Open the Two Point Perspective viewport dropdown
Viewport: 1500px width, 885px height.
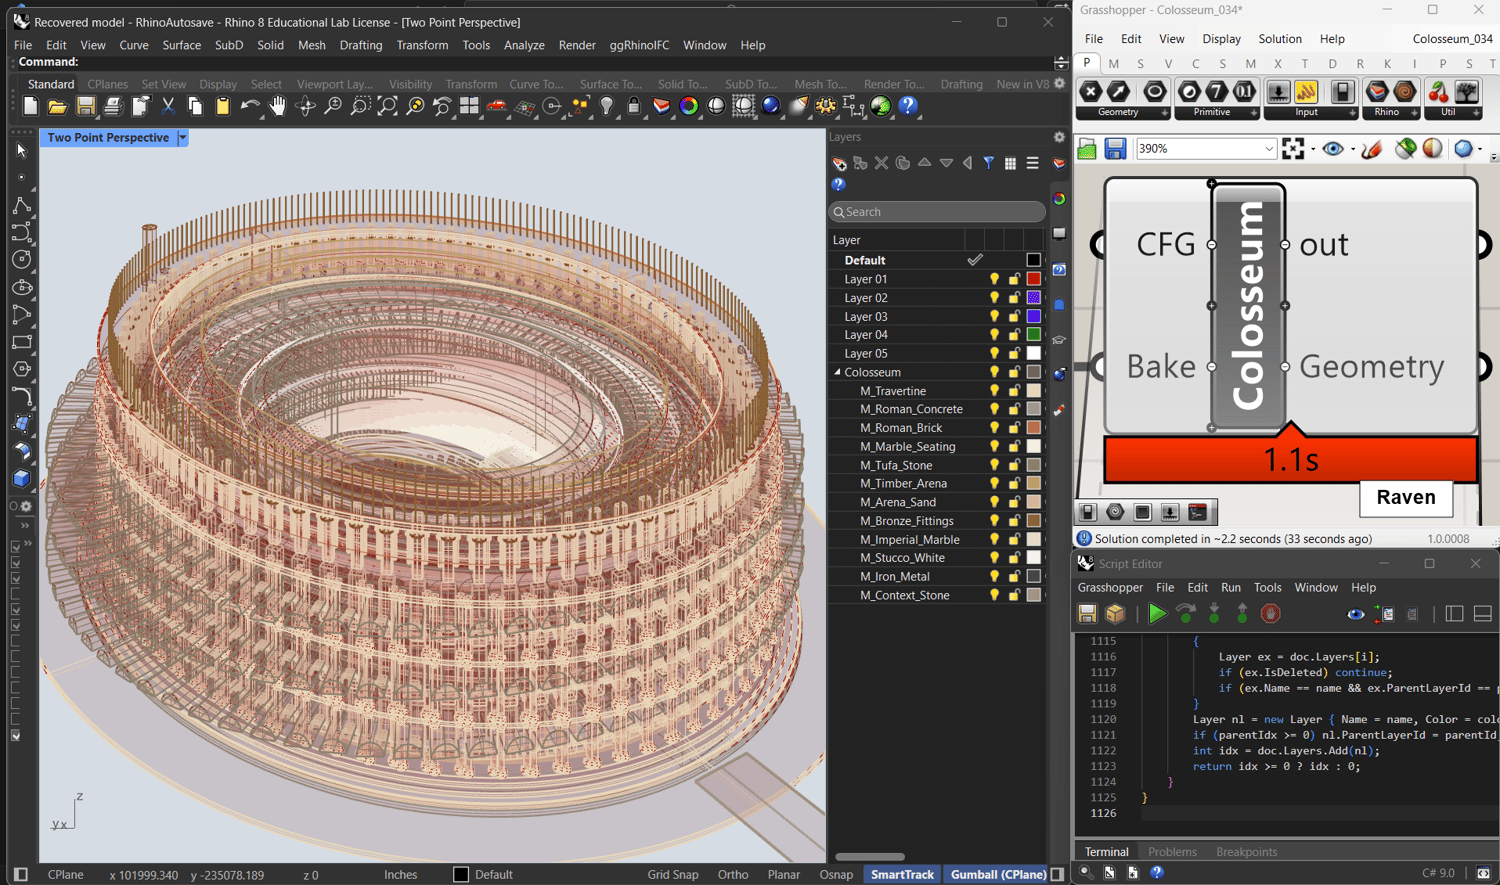coord(182,138)
